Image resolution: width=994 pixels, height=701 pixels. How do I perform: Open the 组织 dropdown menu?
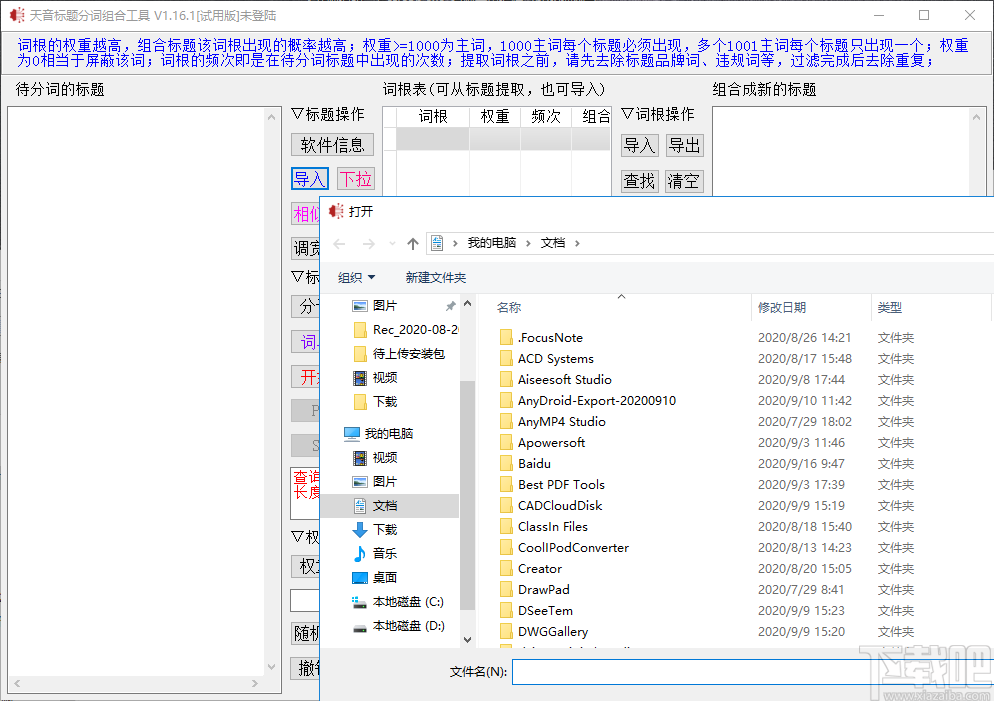coord(356,278)
